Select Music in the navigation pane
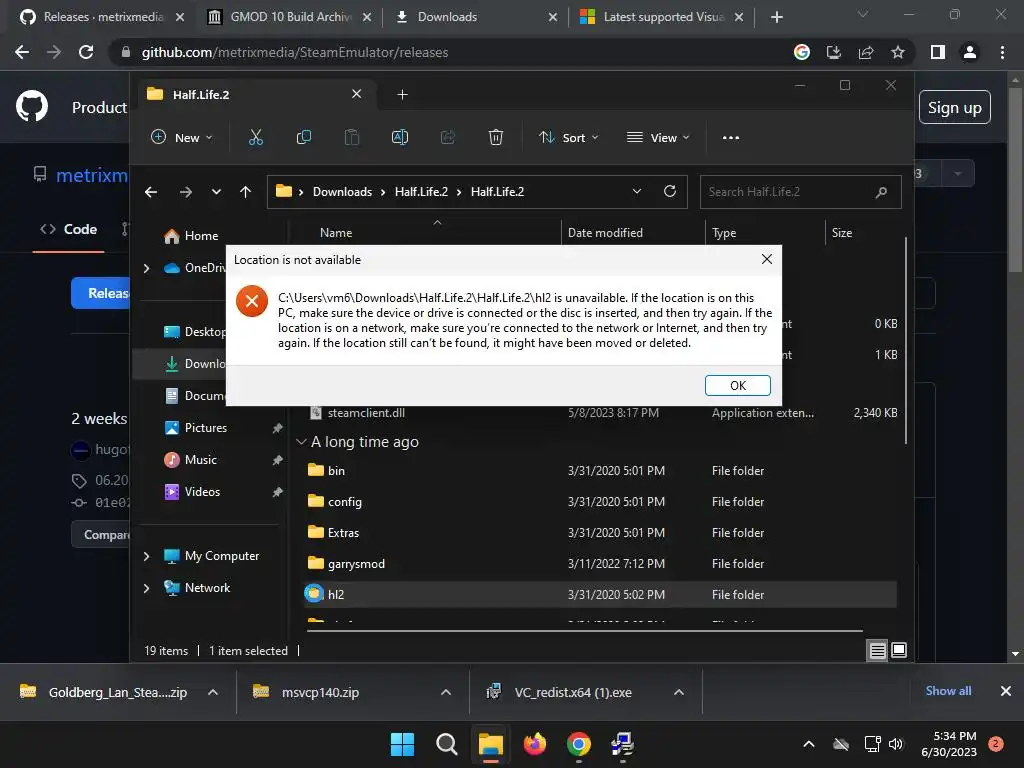The width and height of the screenshot is (1024, 768). tap(200, 460)
